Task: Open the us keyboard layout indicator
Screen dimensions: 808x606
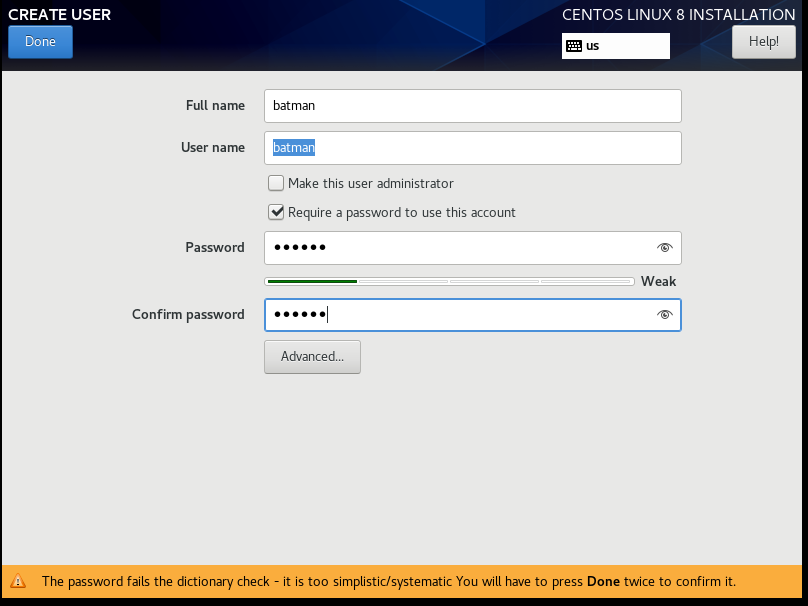Action: coord(616,46)
